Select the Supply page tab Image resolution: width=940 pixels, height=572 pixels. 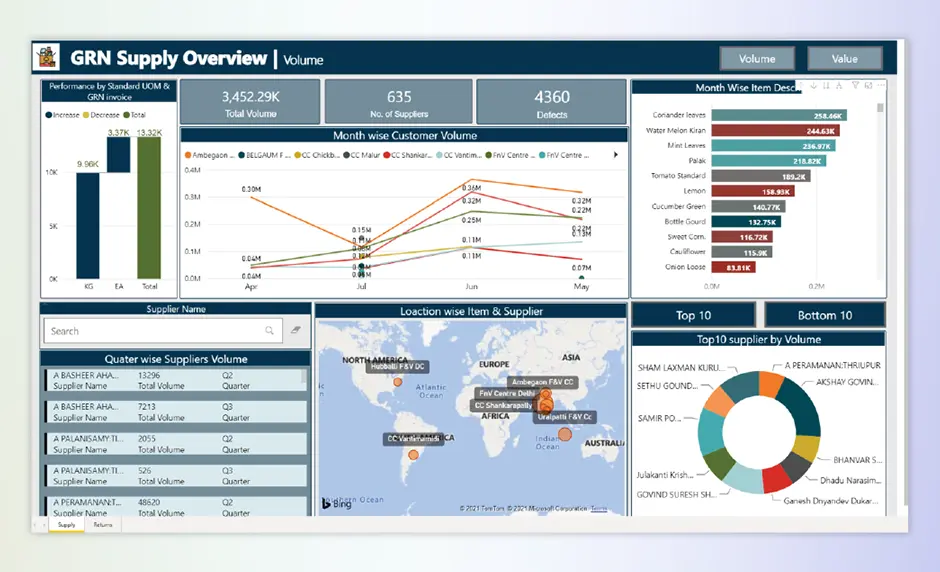click(x=66, y=524)
